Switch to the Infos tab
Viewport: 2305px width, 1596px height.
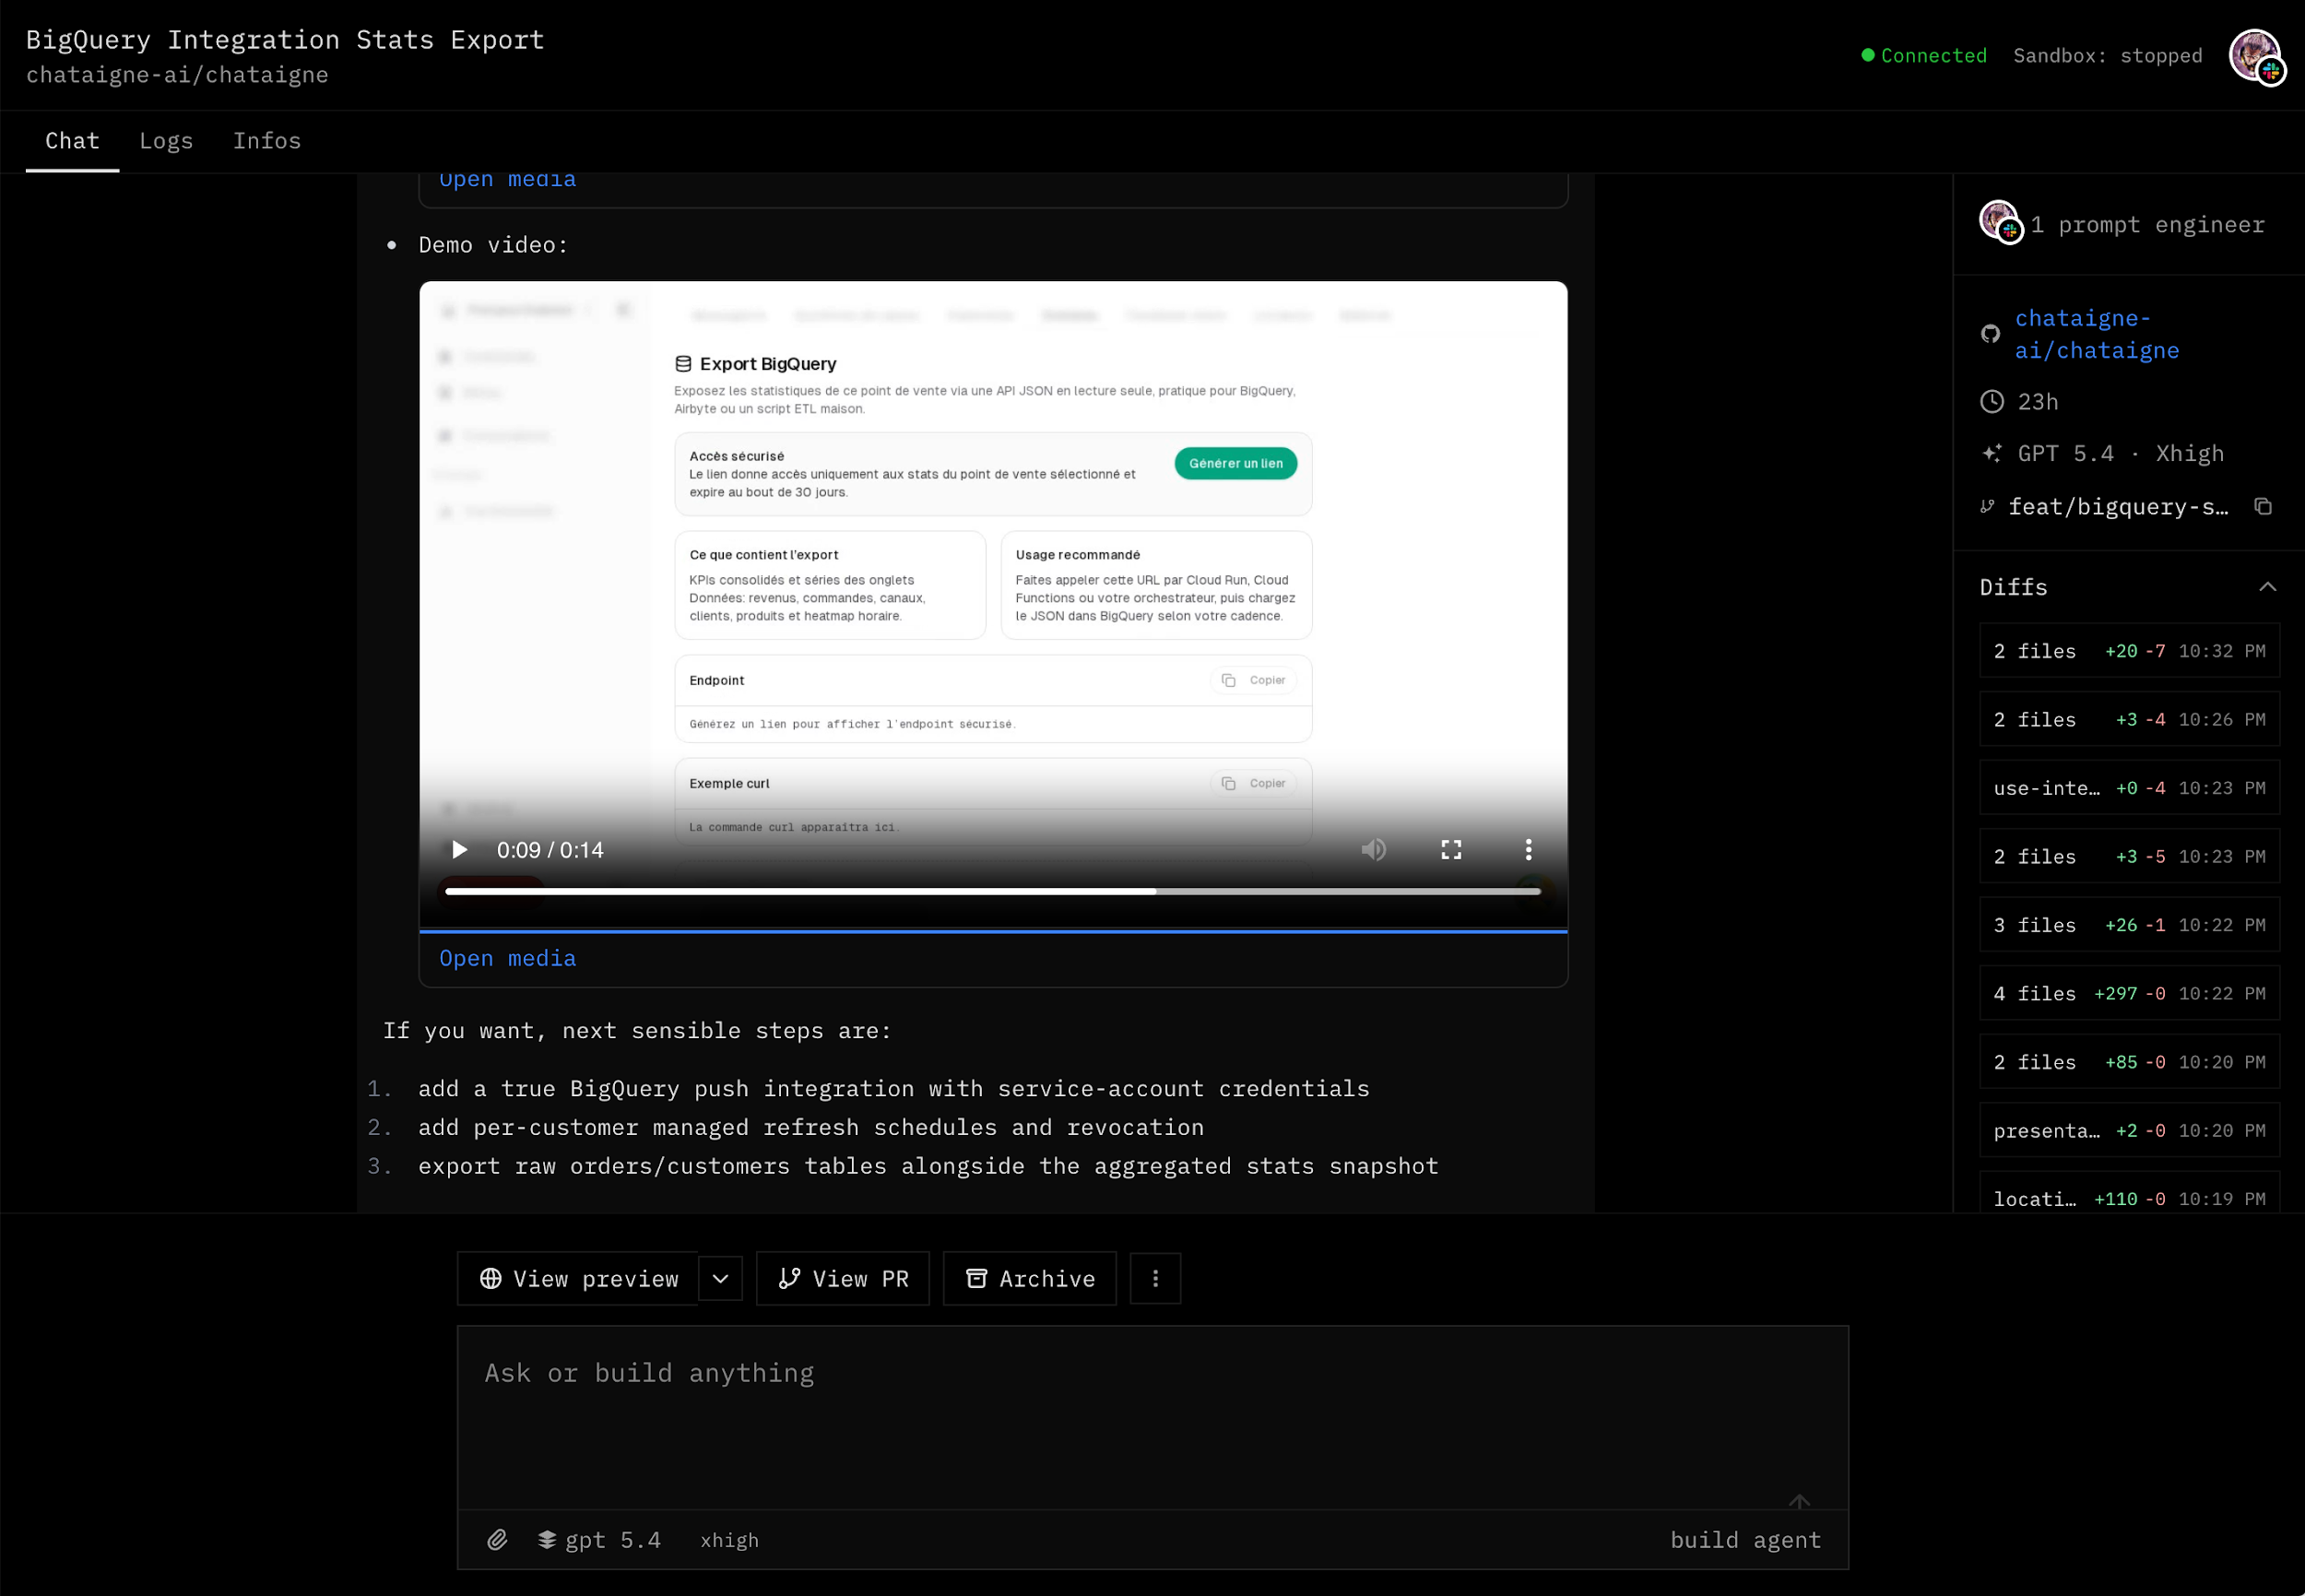click(267, 141)
